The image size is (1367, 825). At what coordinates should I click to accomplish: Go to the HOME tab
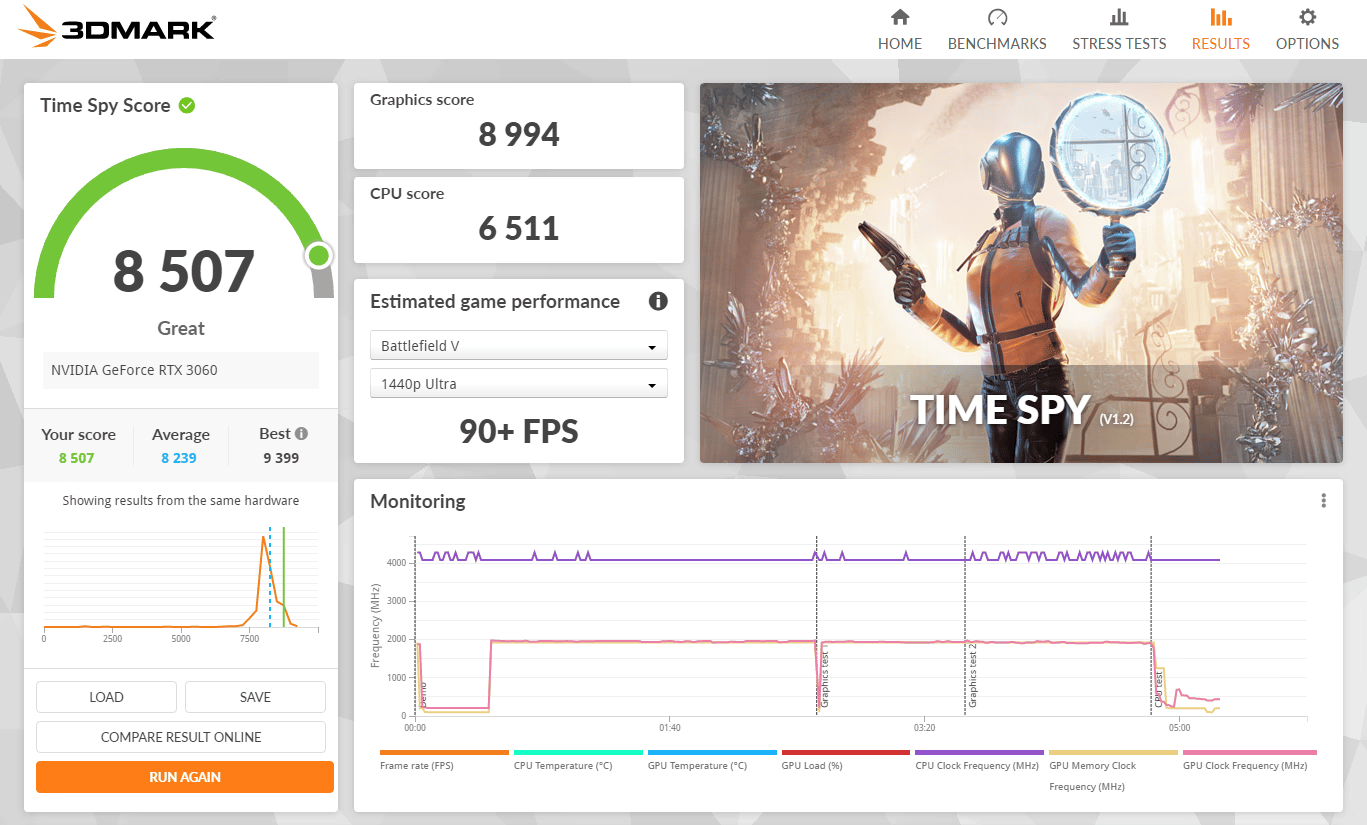(900, 43)
